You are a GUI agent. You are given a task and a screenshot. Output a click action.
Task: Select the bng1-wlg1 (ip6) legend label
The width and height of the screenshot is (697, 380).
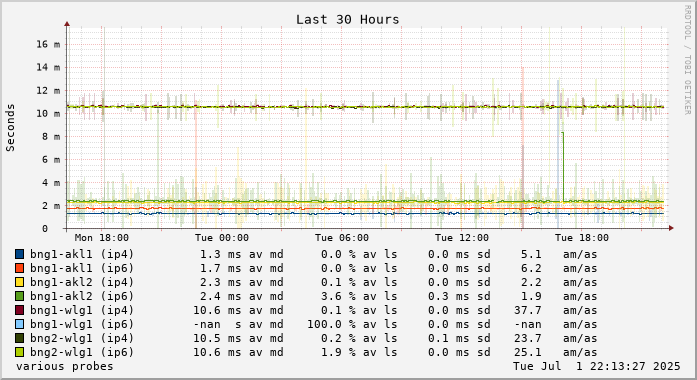82,324
